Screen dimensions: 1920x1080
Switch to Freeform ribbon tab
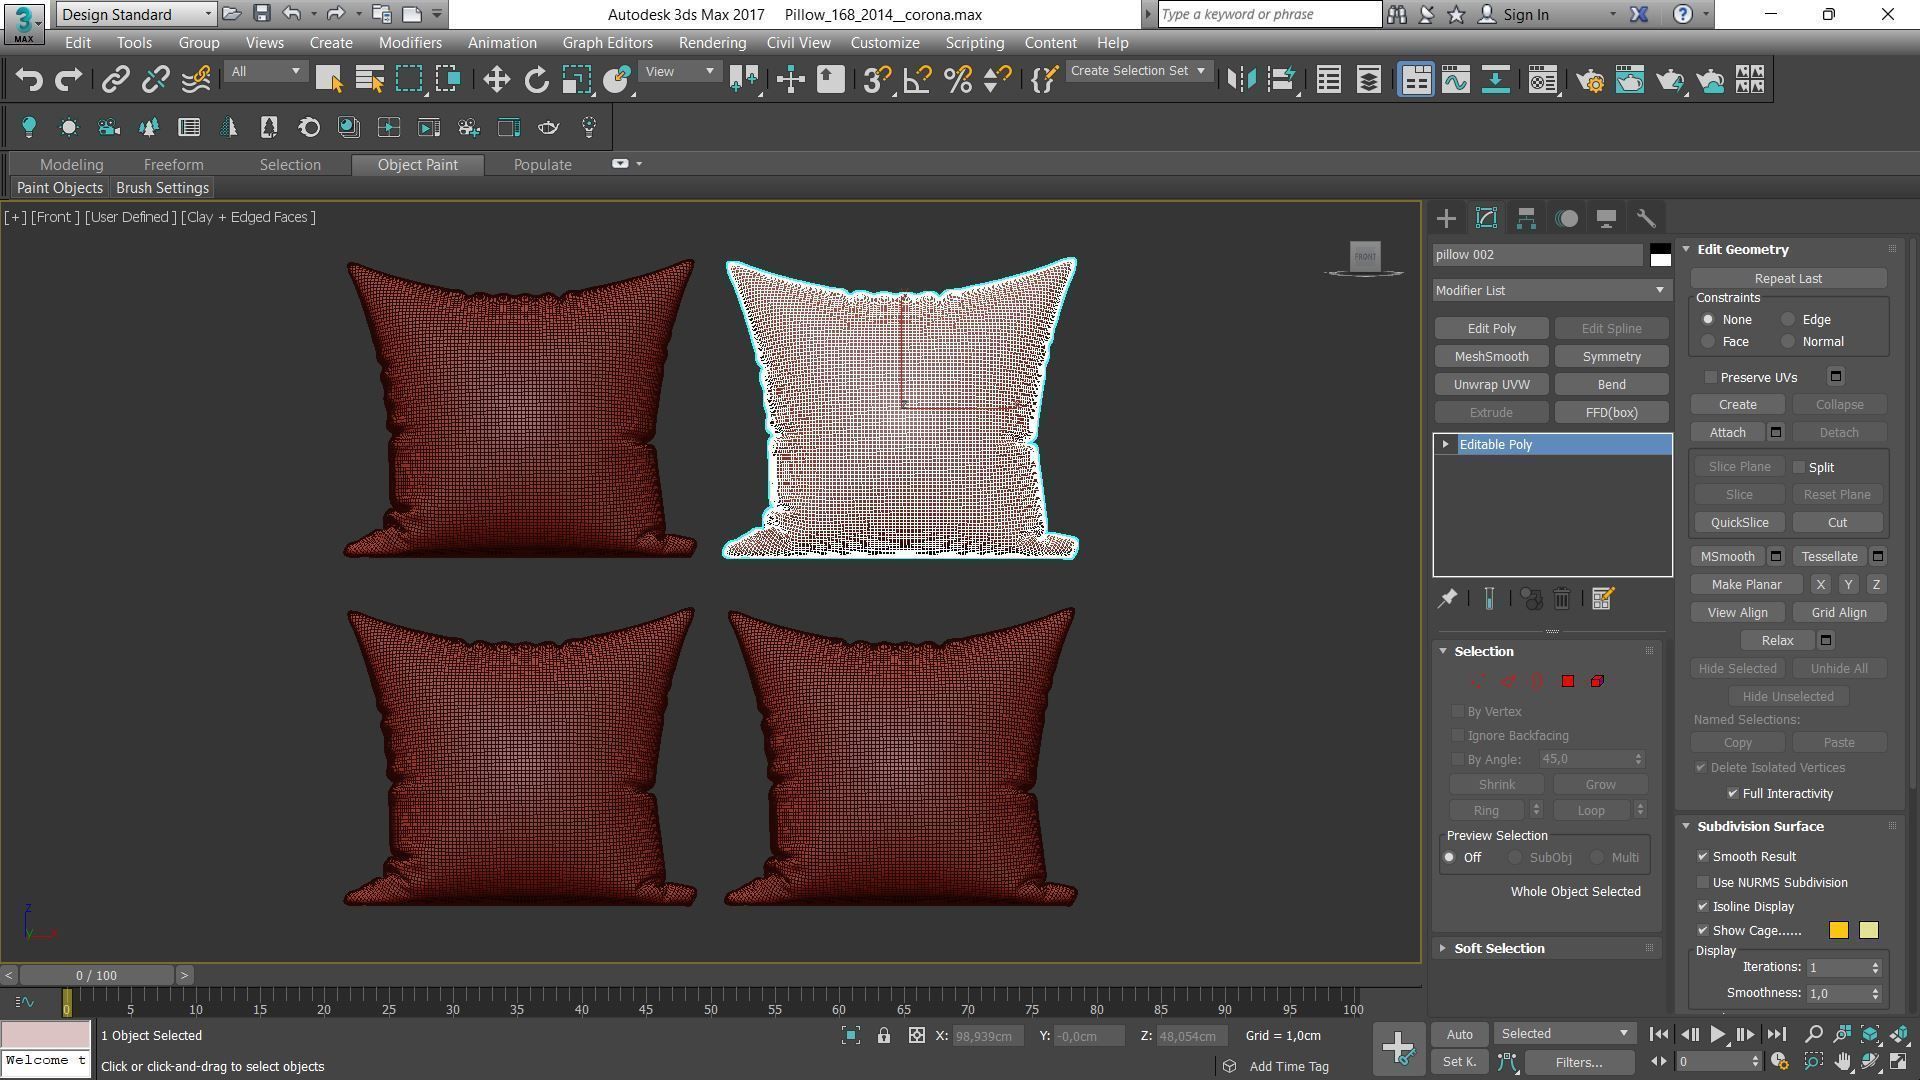click(x=173, y=165)
